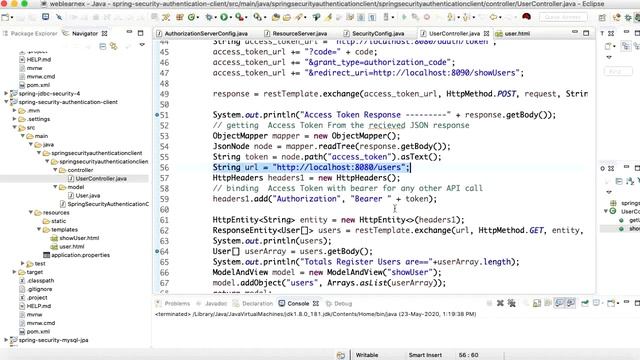Maximize the editor area
640x360 pixels.
[586, 33]
